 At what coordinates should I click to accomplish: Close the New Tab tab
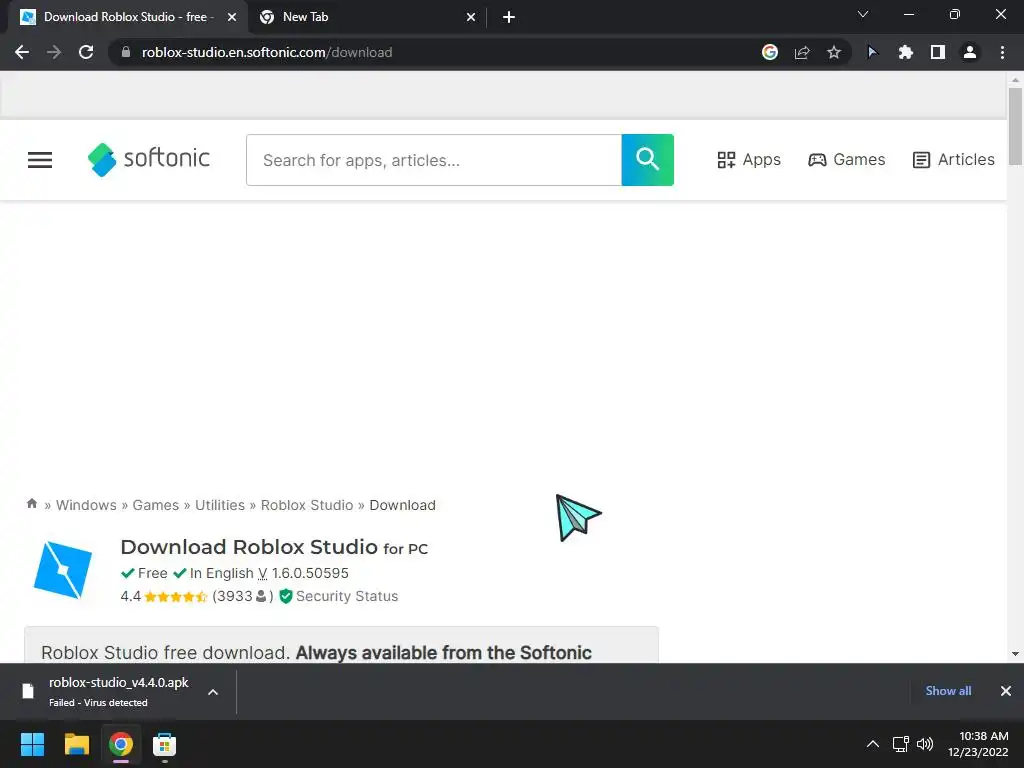pos(471,17)
